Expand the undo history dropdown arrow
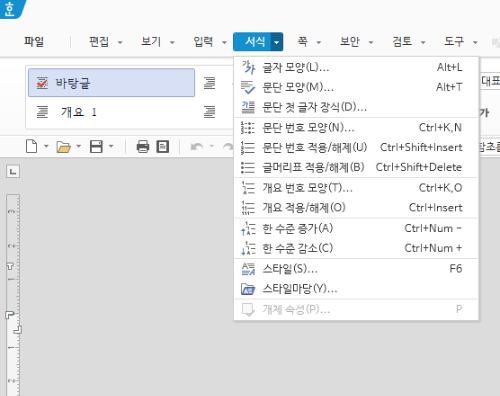Viewport: 500px width, 396px height. [x=212, y=146]
